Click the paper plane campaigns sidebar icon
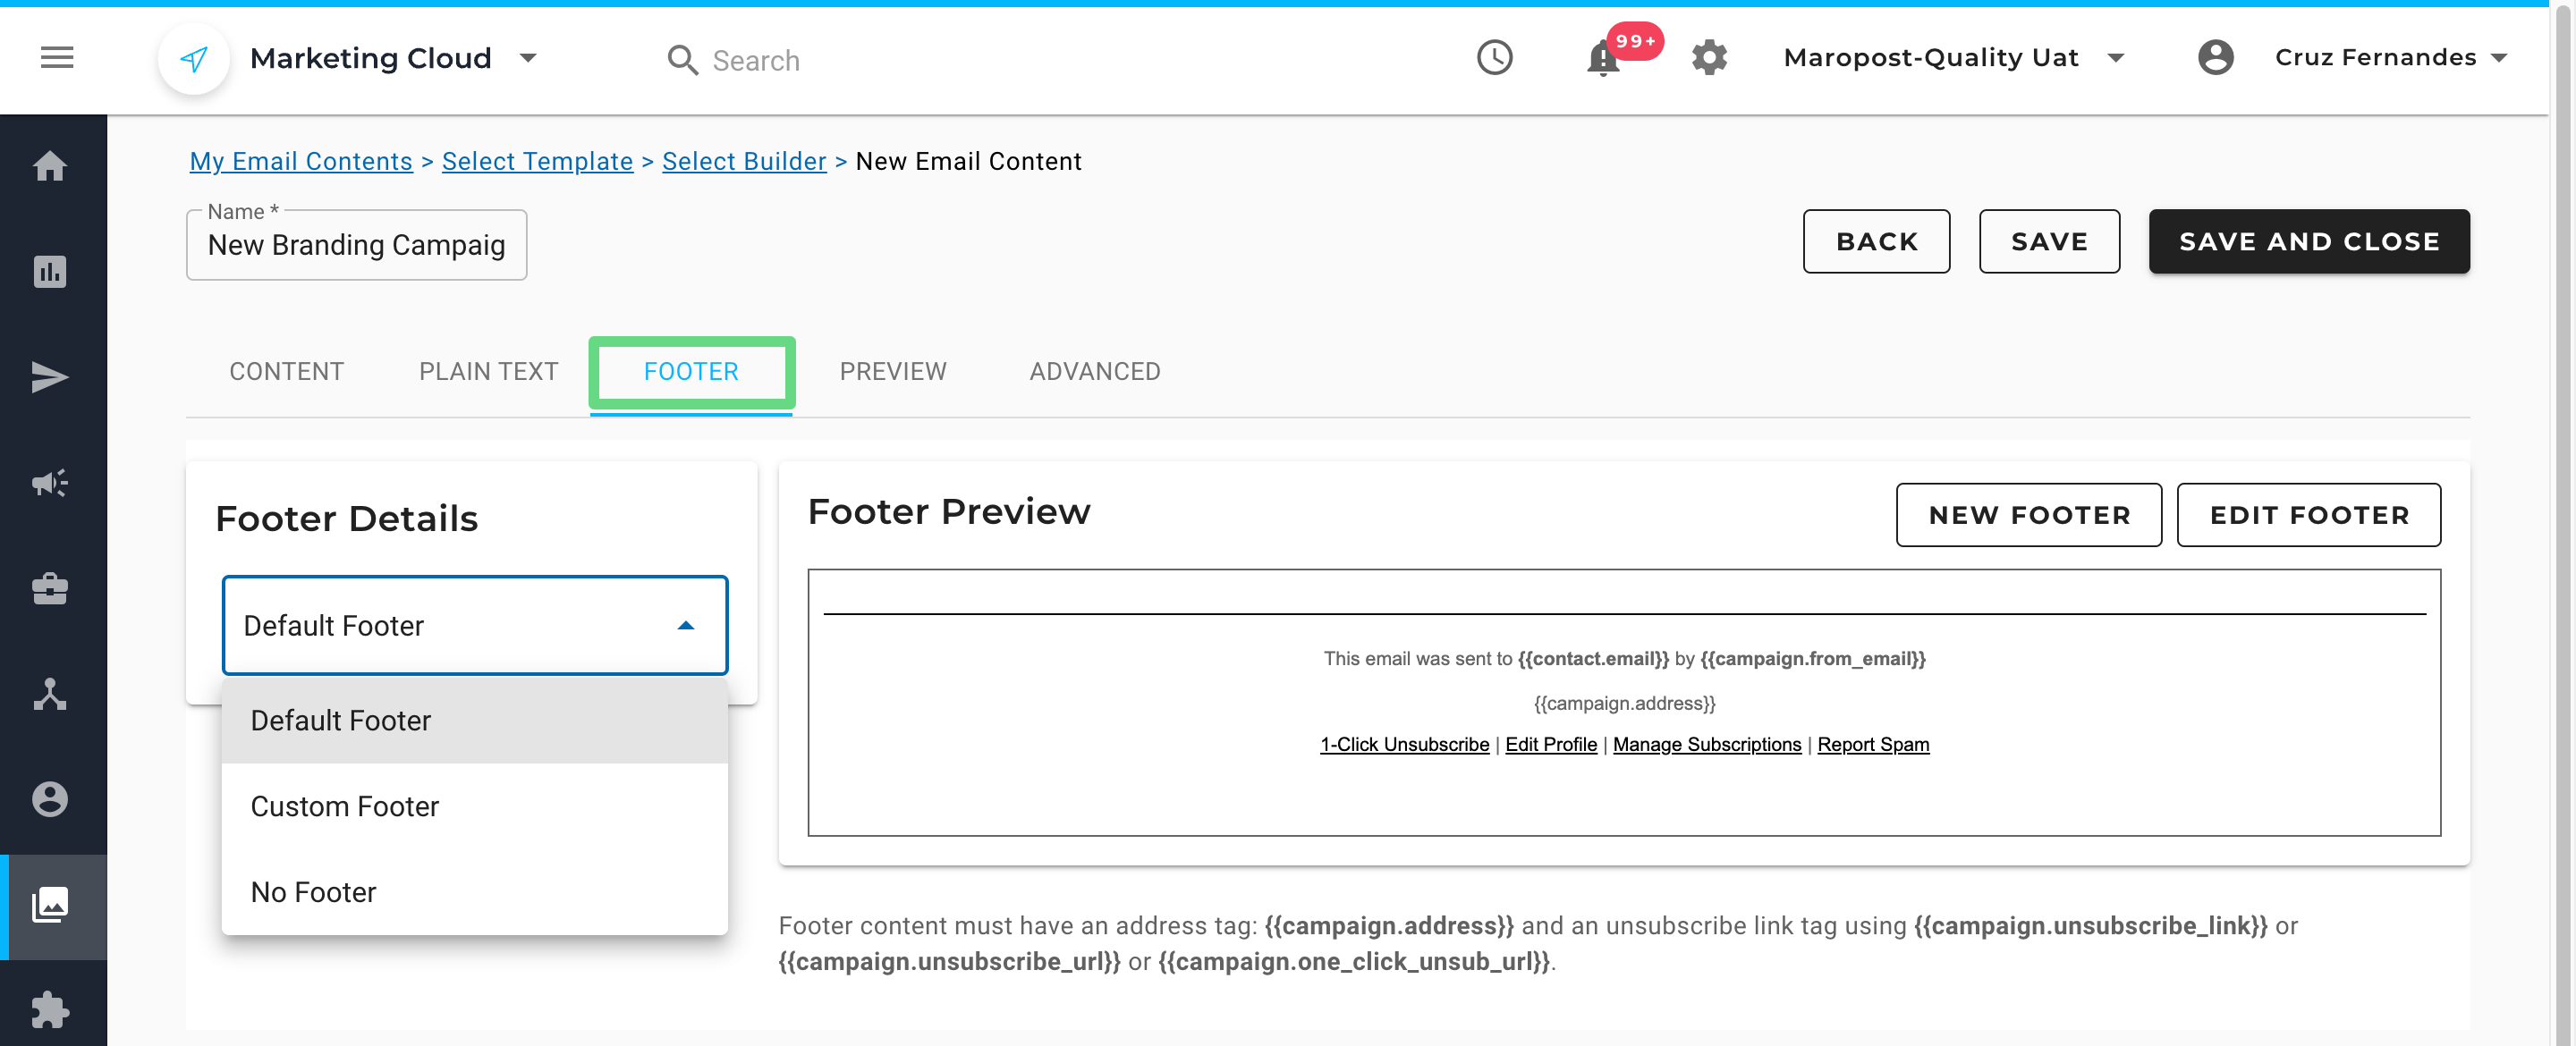The width and height of the screenshot is (2576, 1046). coord(50,377)
